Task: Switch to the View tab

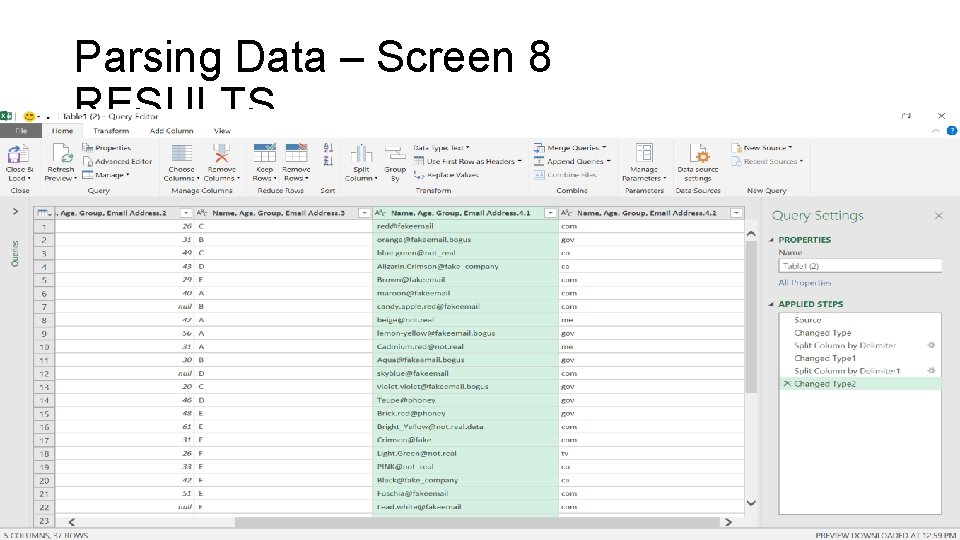Action: coord(222,131)
